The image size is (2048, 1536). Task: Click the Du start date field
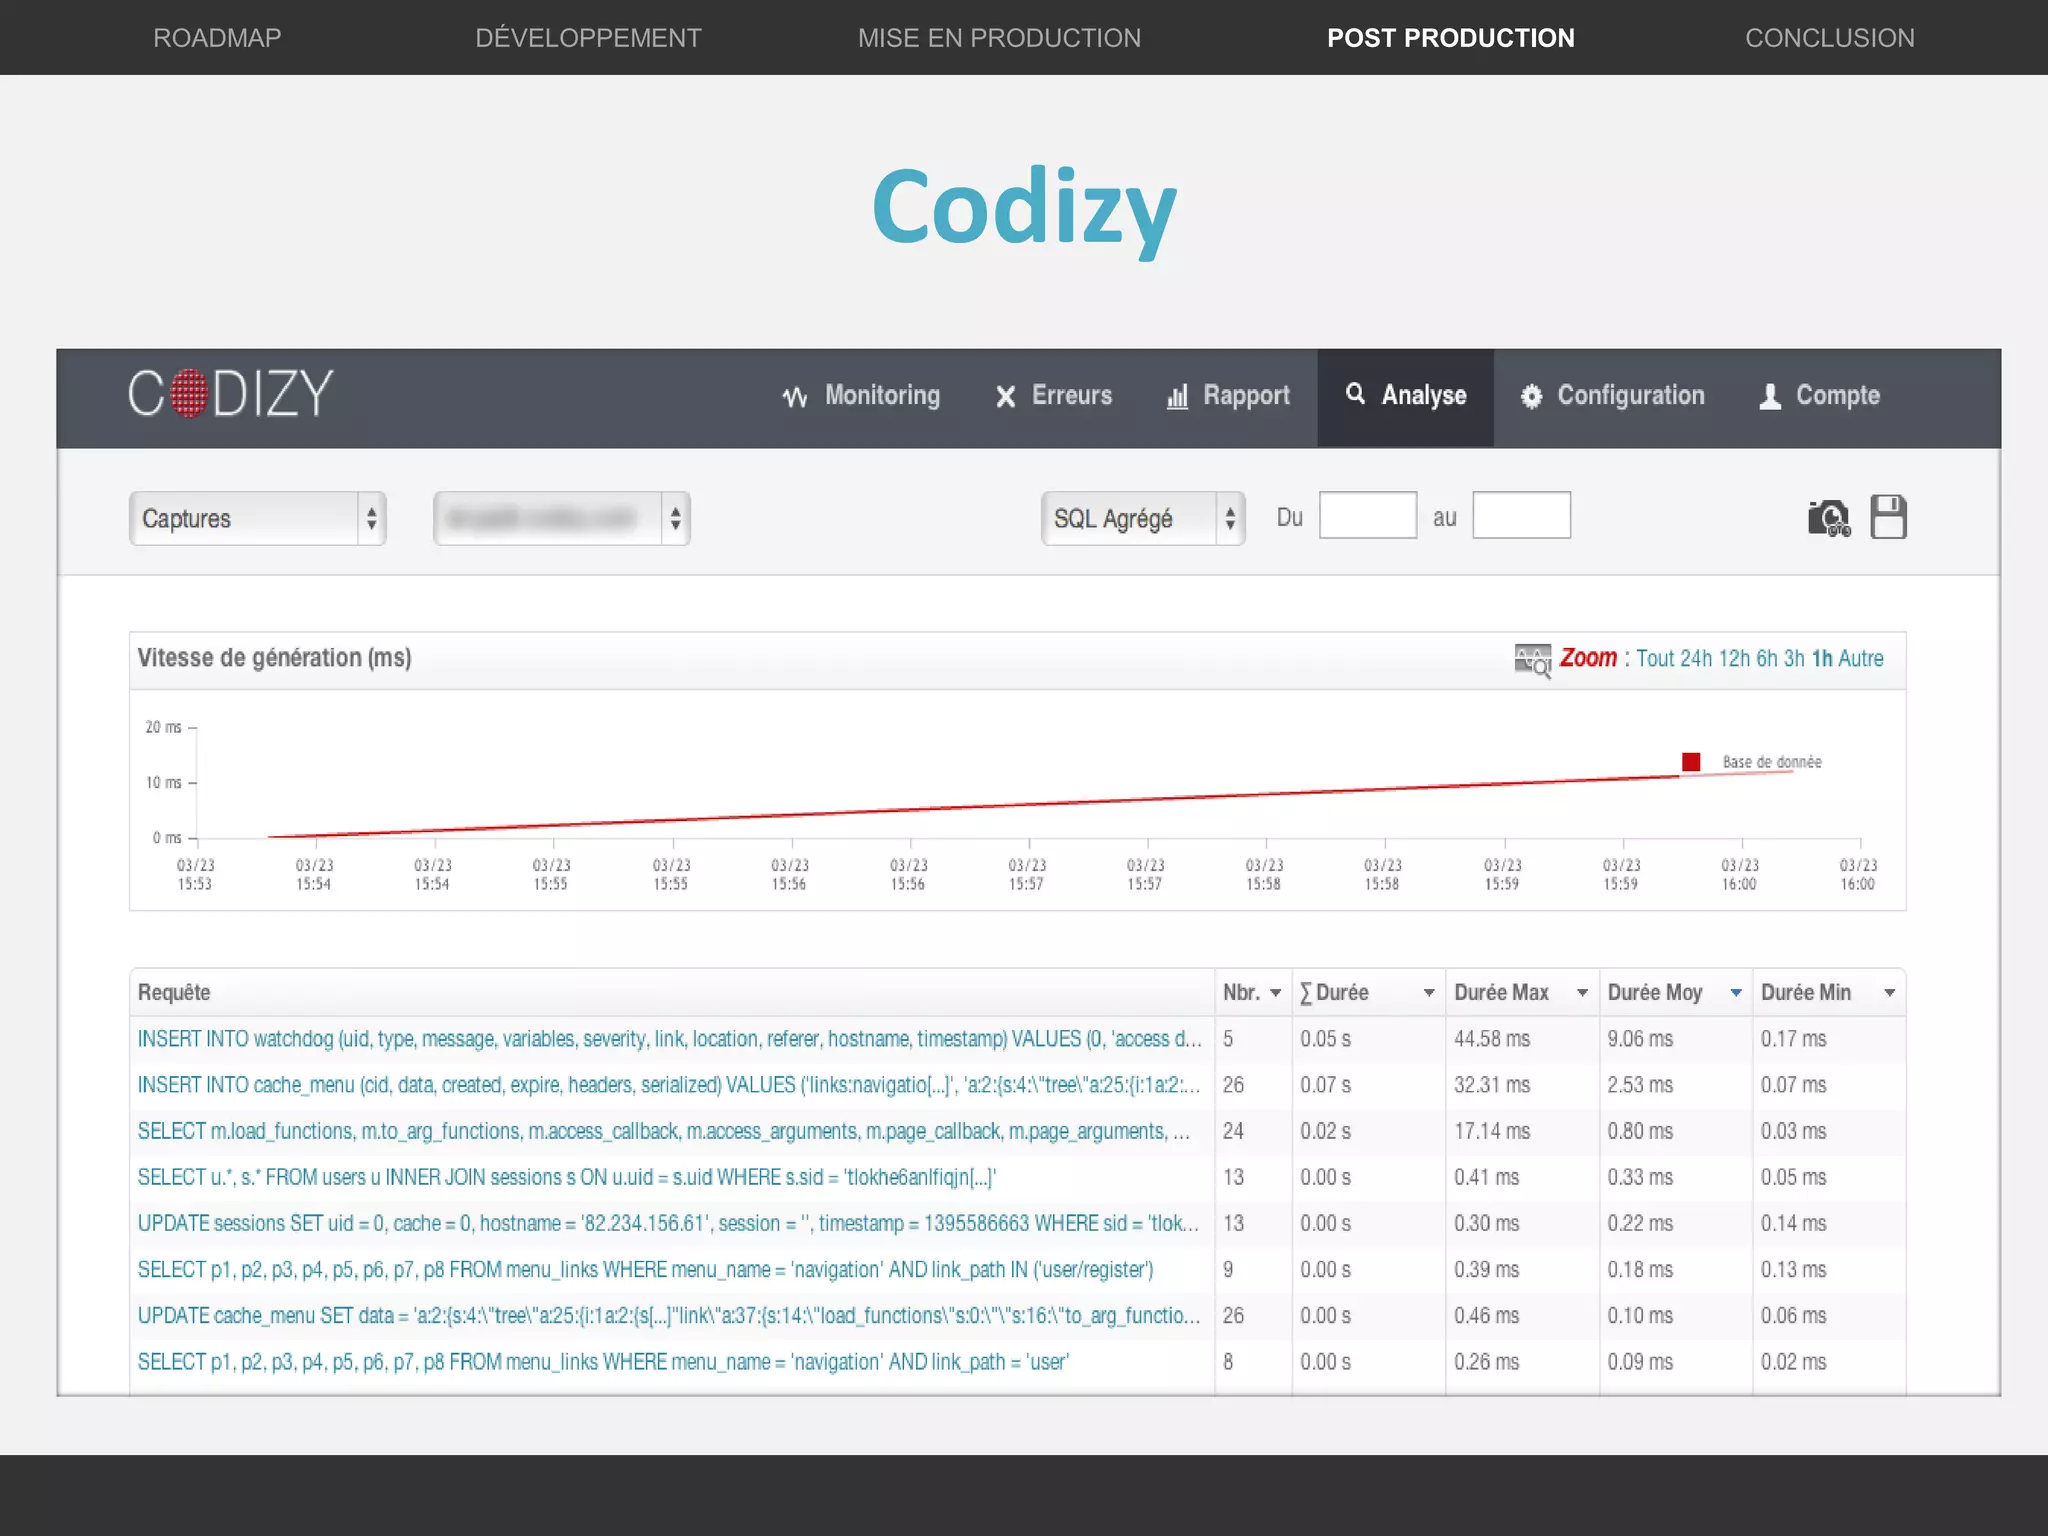click(1368, 515)
